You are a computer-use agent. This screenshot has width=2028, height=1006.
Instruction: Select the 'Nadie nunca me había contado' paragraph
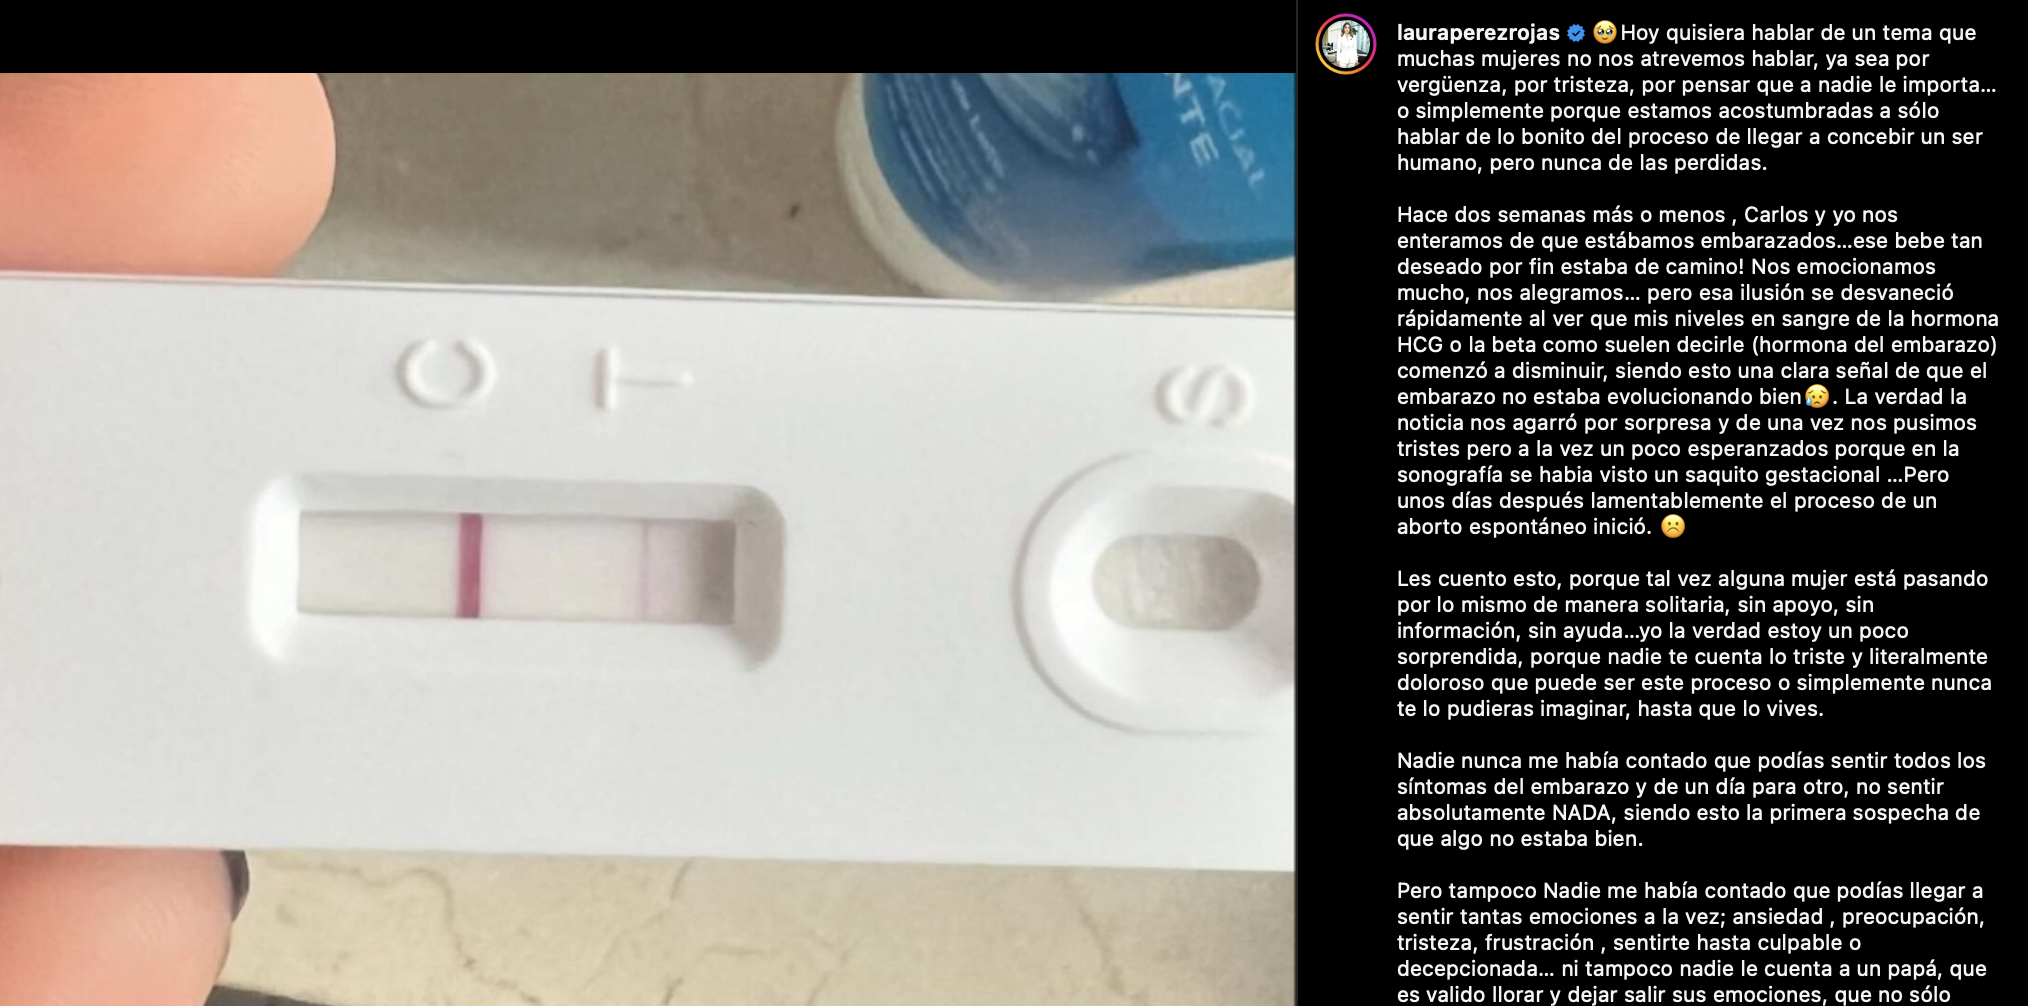[x=1691, y=800]
